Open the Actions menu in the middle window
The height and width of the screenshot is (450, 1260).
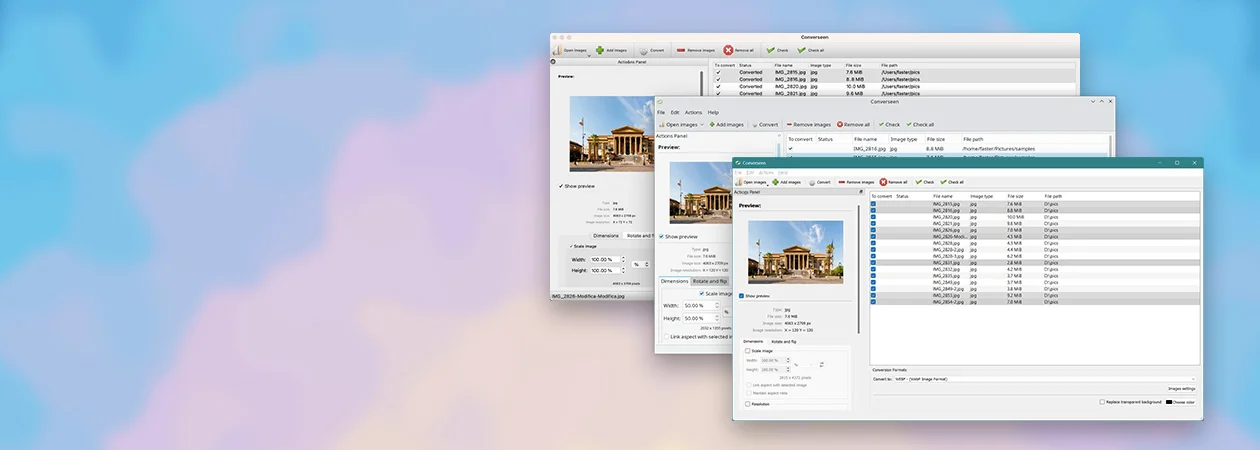[x=693, y=112]
